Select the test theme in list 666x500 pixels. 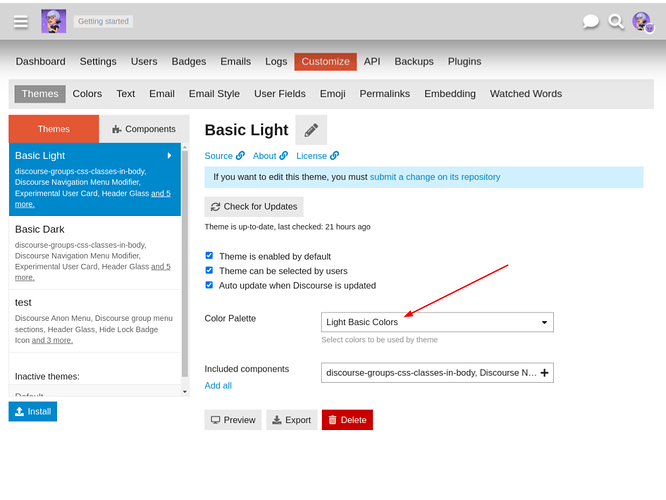pos(95,321)
